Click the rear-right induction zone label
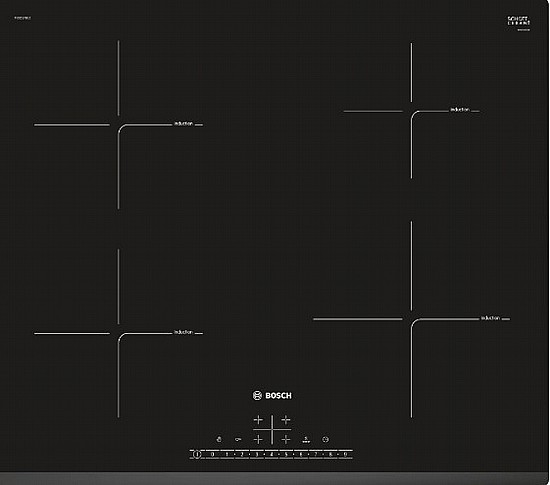This screenshot has width=550, height=485. pos(460,110)
